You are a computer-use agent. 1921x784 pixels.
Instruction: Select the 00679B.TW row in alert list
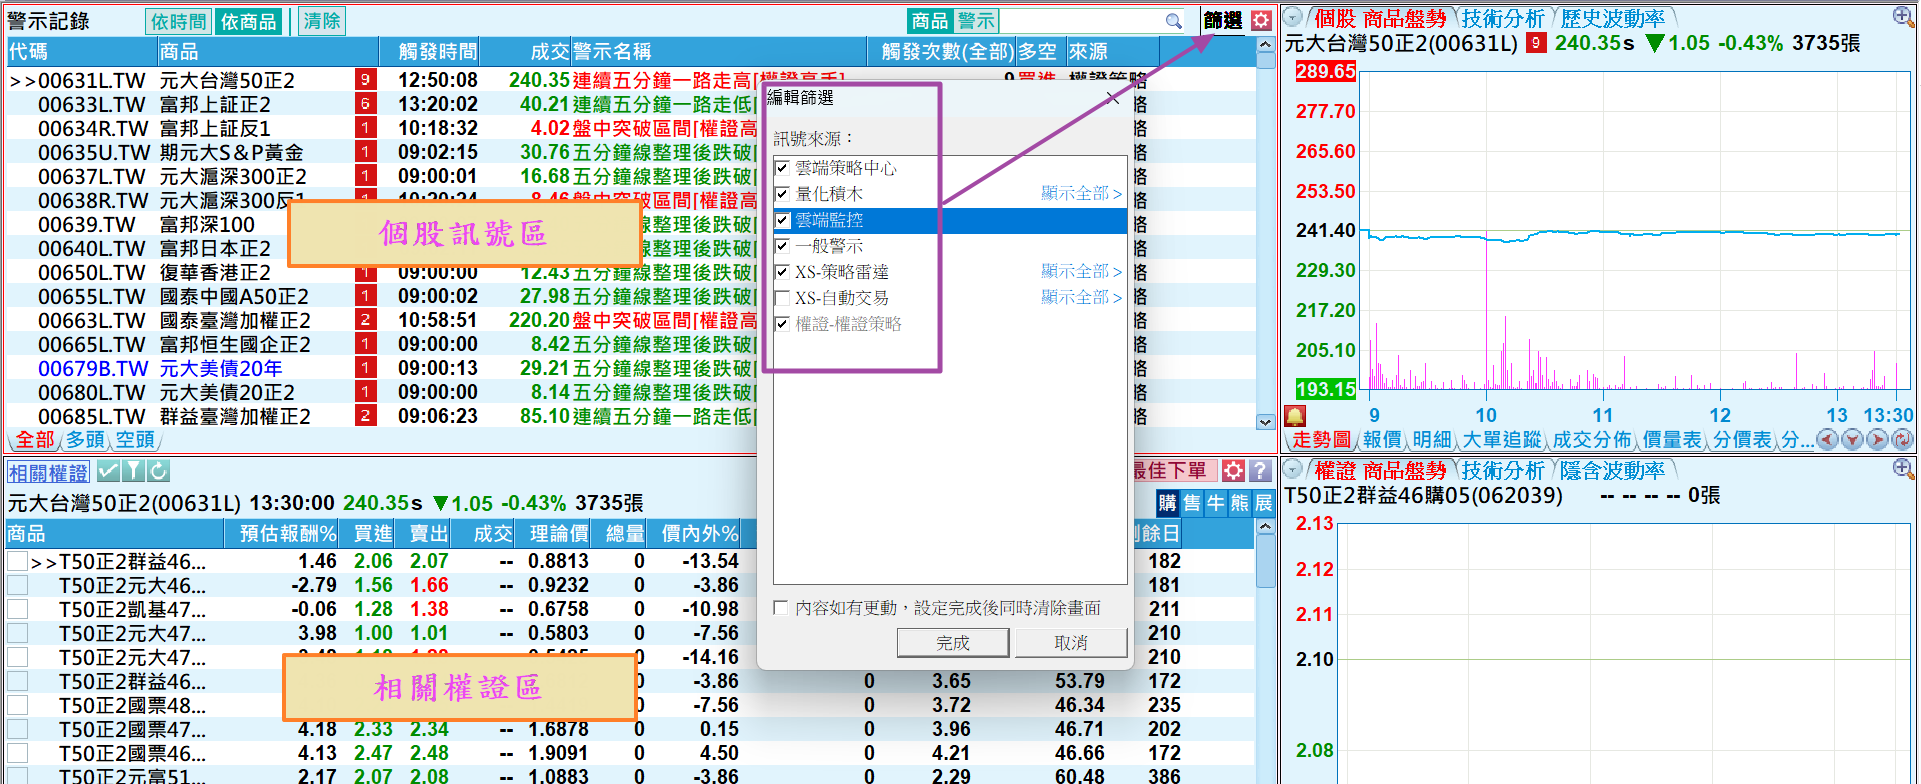pos(92,369)
